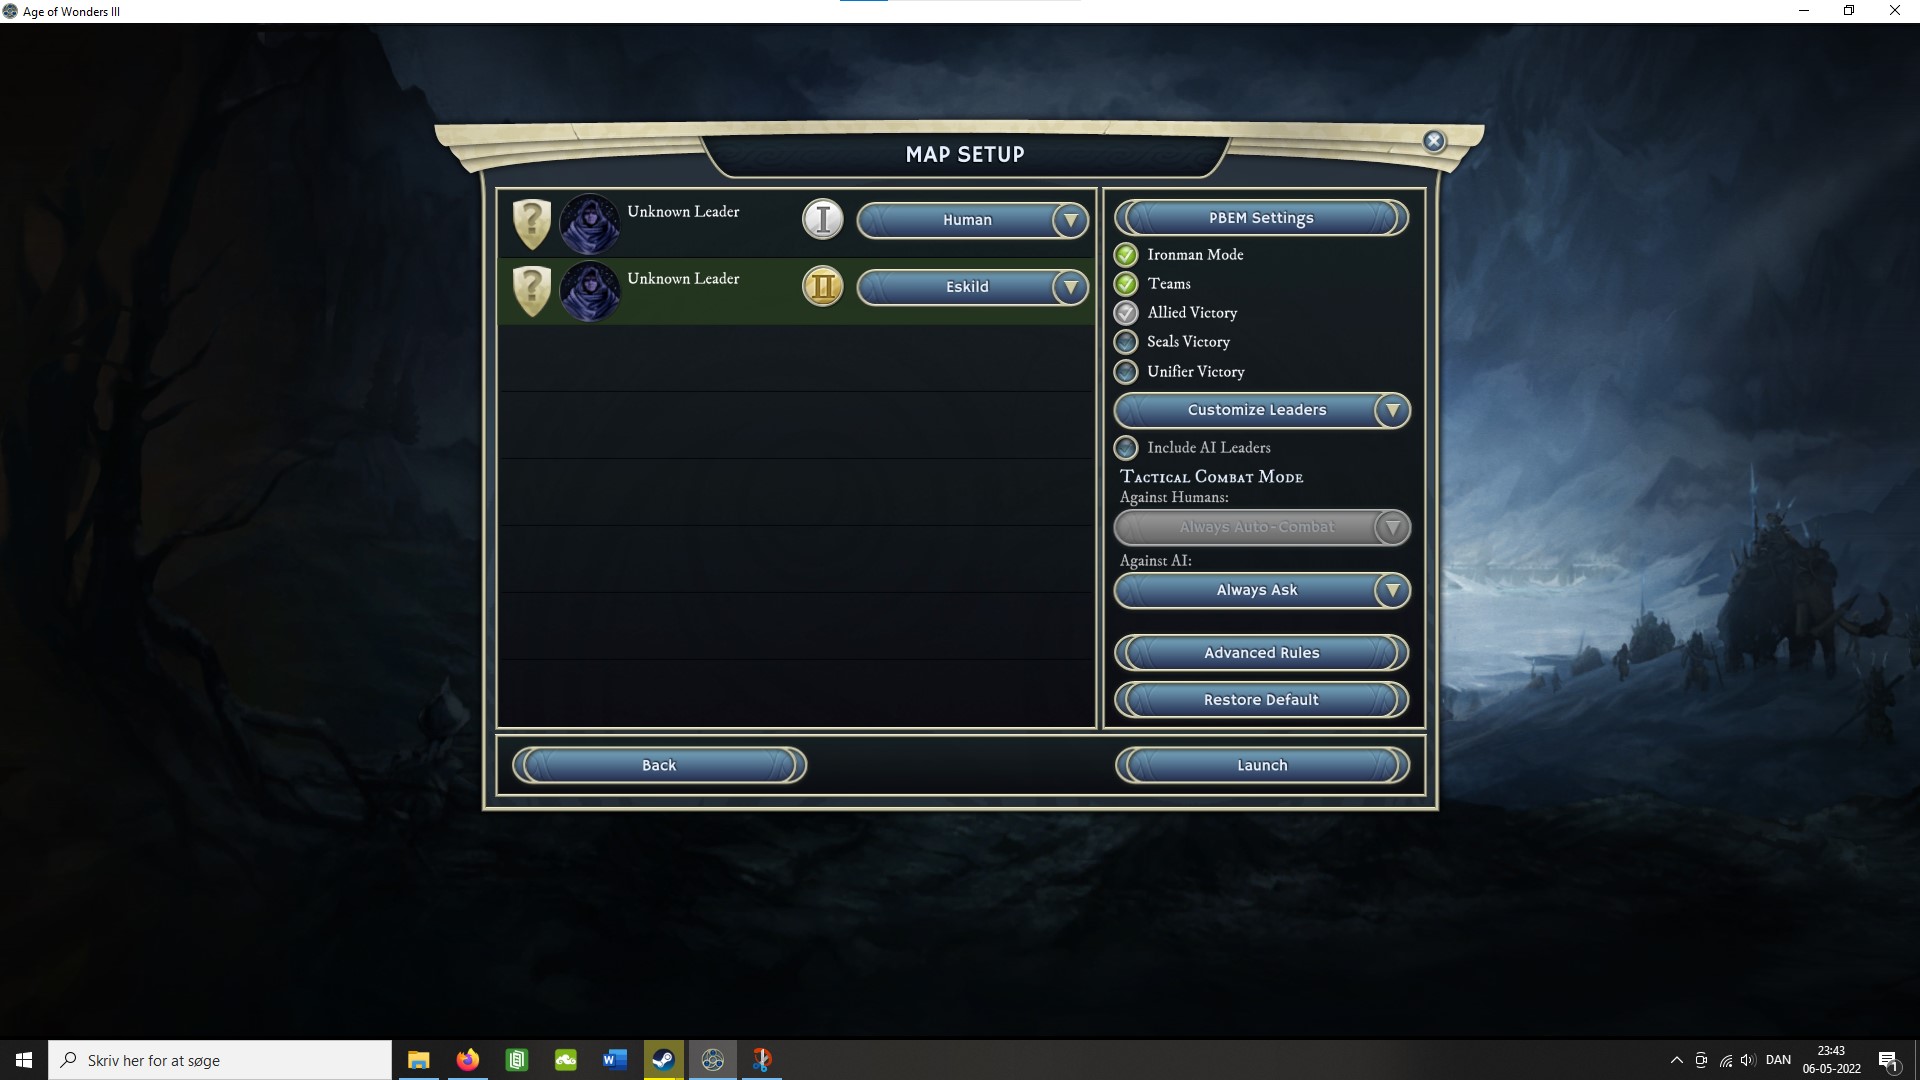Screen dimensions: 1920x1080
Task: Select first Unknown Leader name text
Action: [x=683, y=212]
